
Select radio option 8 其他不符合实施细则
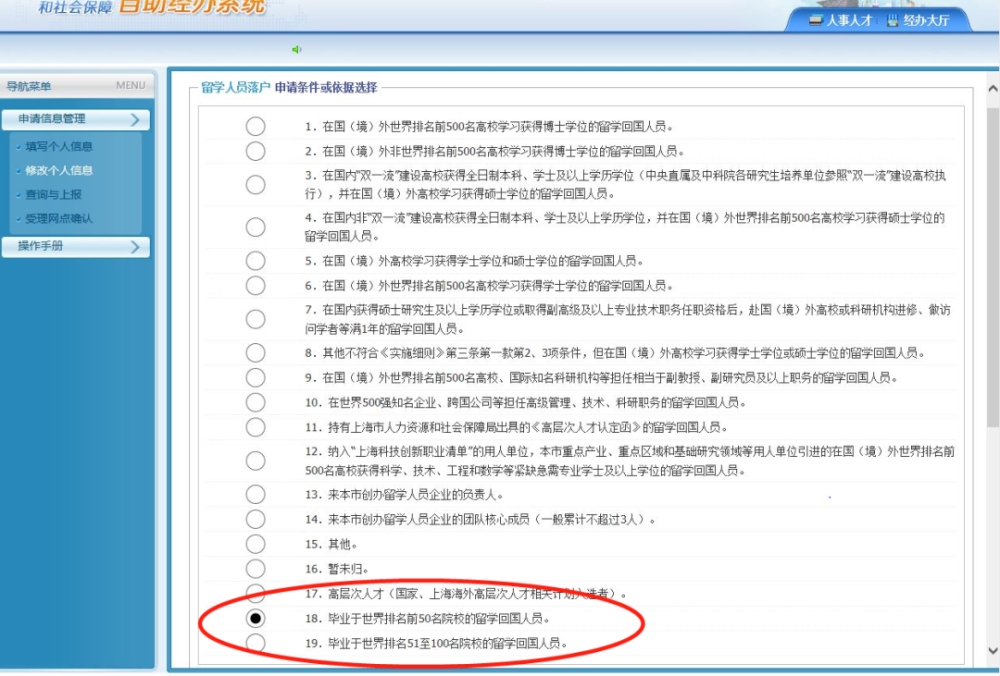pos(255,353)
